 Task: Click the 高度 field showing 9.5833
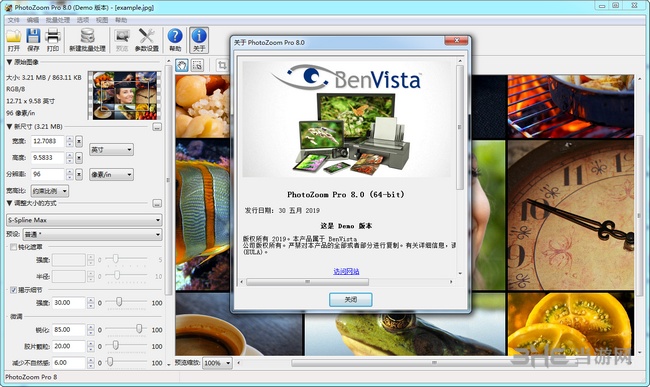48,158
